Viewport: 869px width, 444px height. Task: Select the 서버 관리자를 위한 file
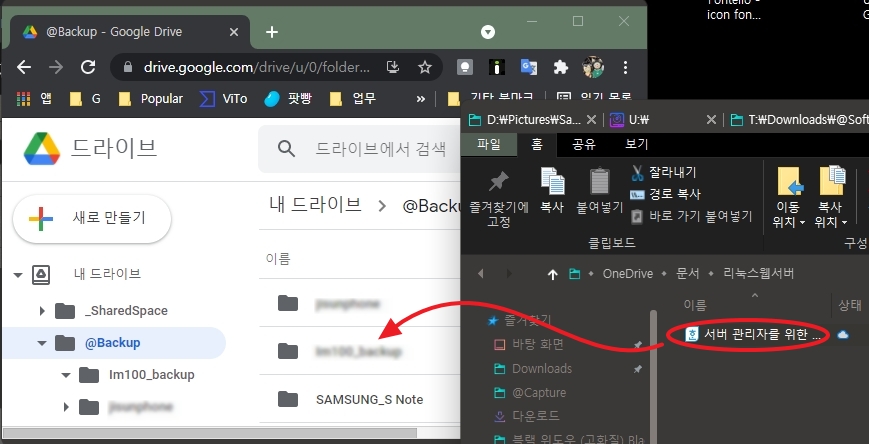click(753, 334)
